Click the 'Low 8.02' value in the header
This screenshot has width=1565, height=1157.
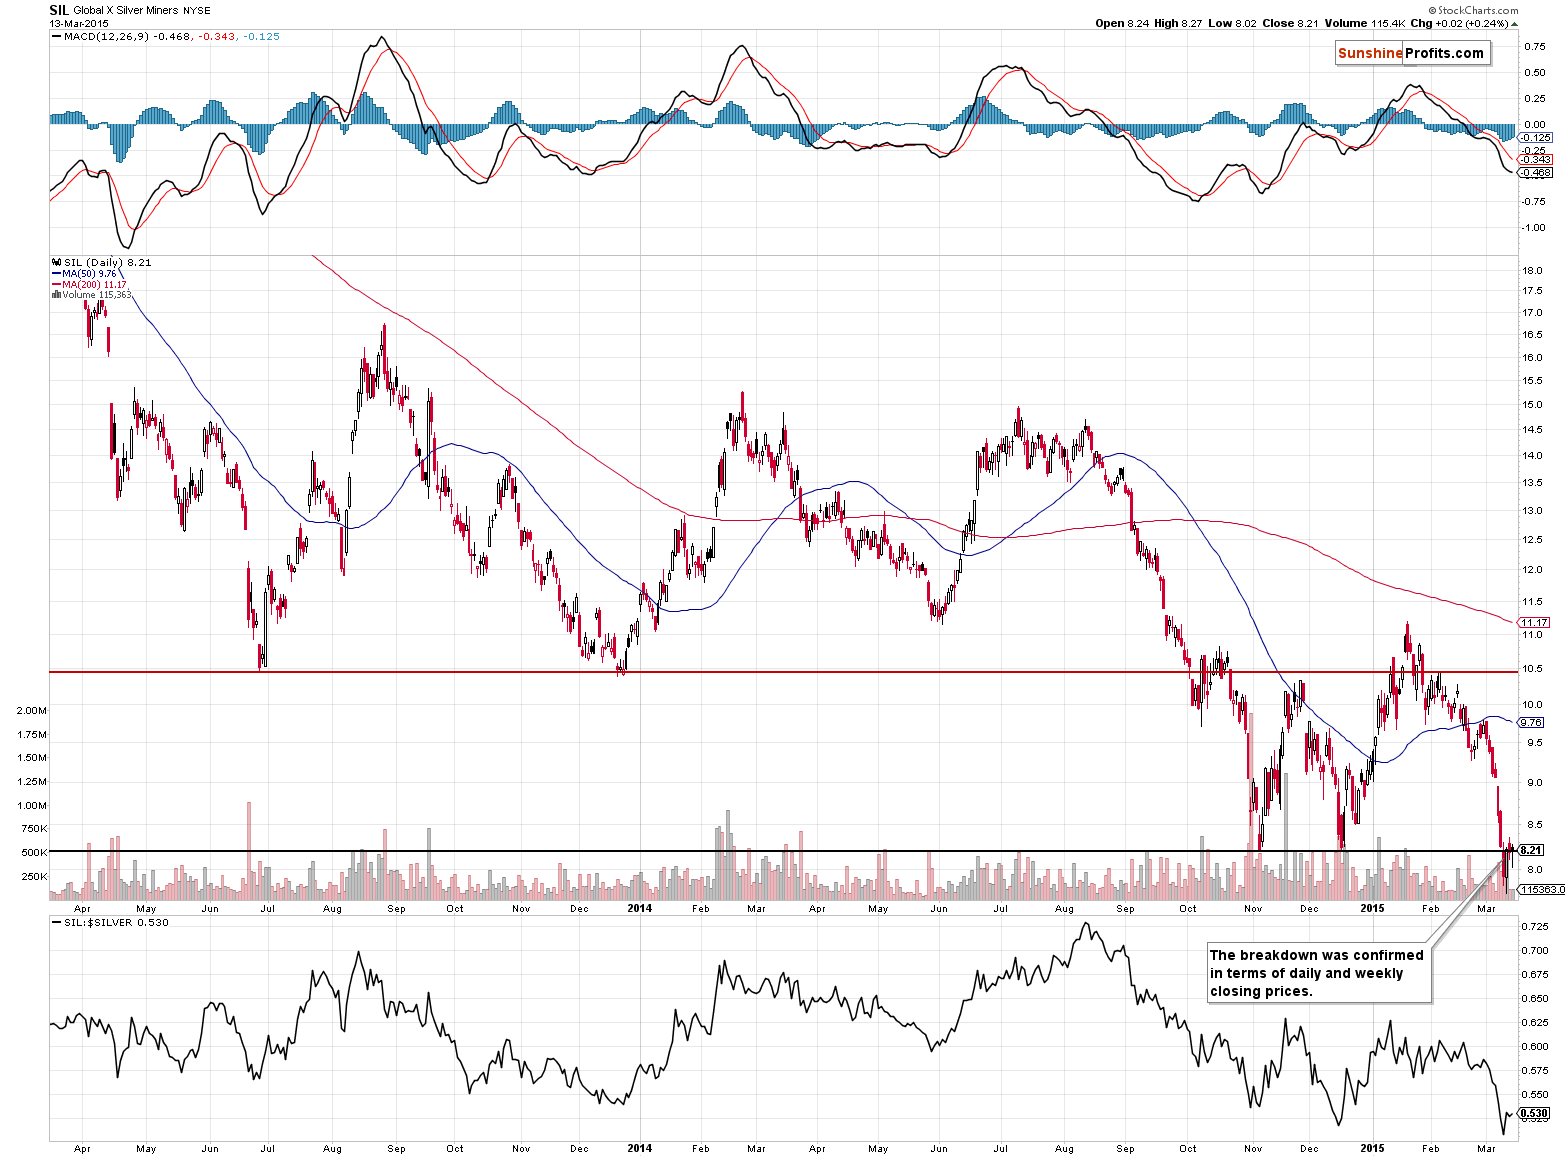pyautogui.click(x=1230, y=23)
